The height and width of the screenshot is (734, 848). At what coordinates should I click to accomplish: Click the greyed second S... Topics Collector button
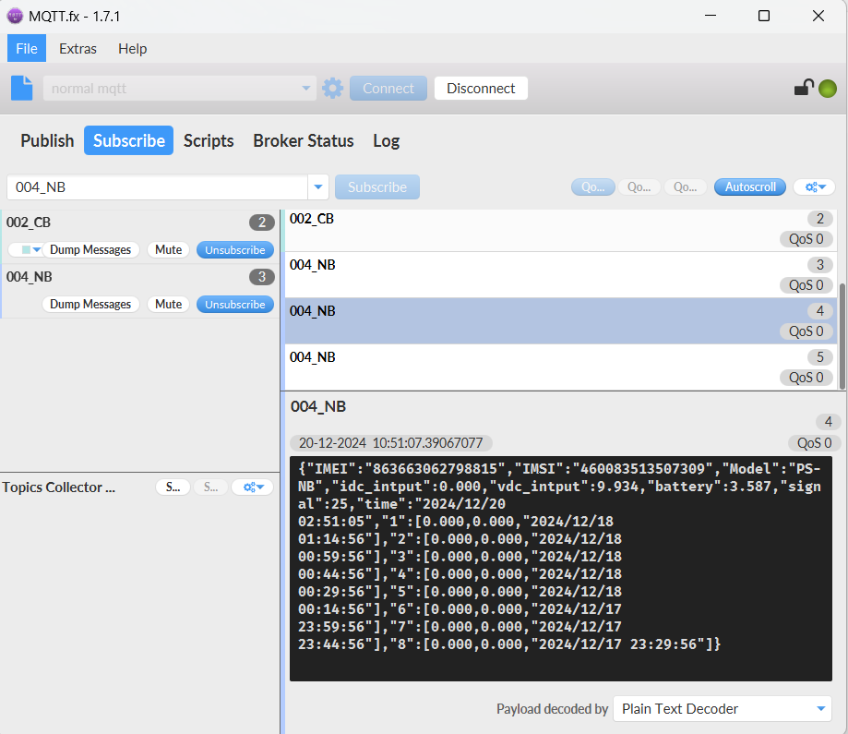[x=210, y=487]
